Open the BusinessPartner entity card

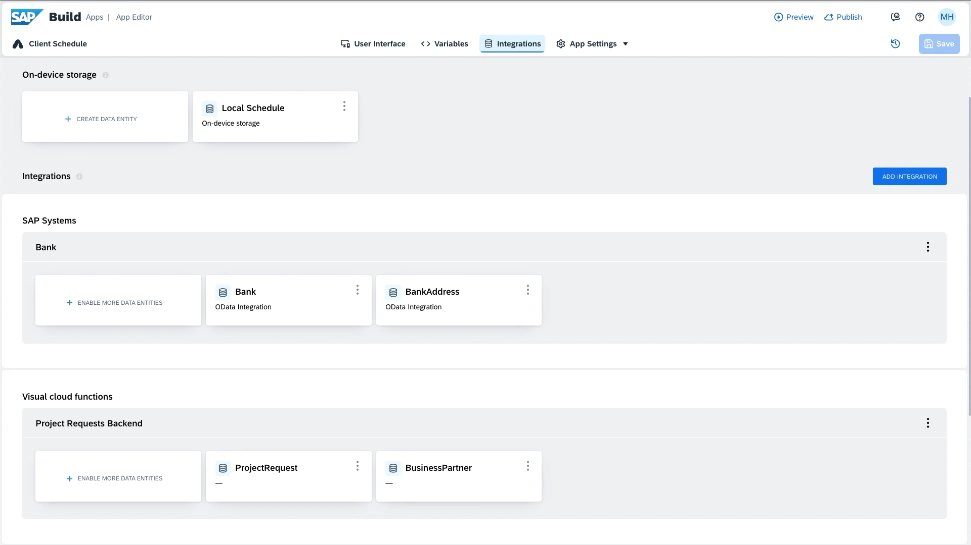coord(459,476)
